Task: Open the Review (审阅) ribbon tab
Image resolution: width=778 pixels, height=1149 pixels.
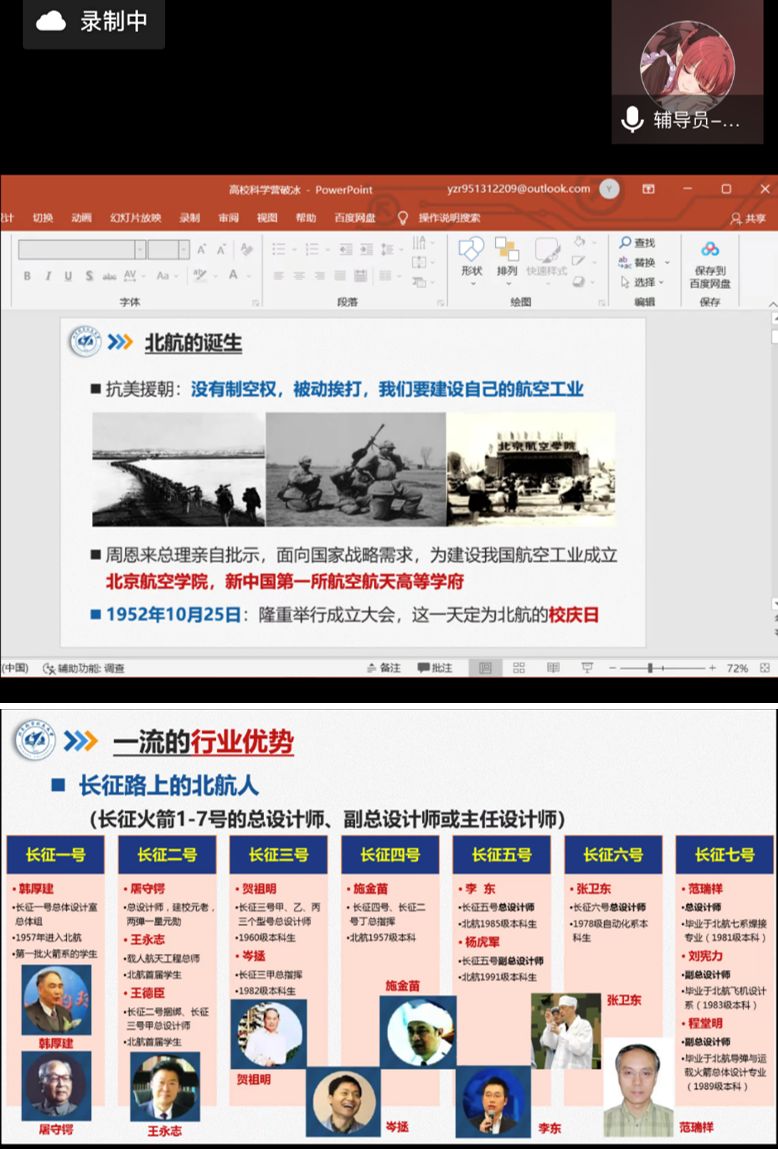Action: [x=228, y=218]
